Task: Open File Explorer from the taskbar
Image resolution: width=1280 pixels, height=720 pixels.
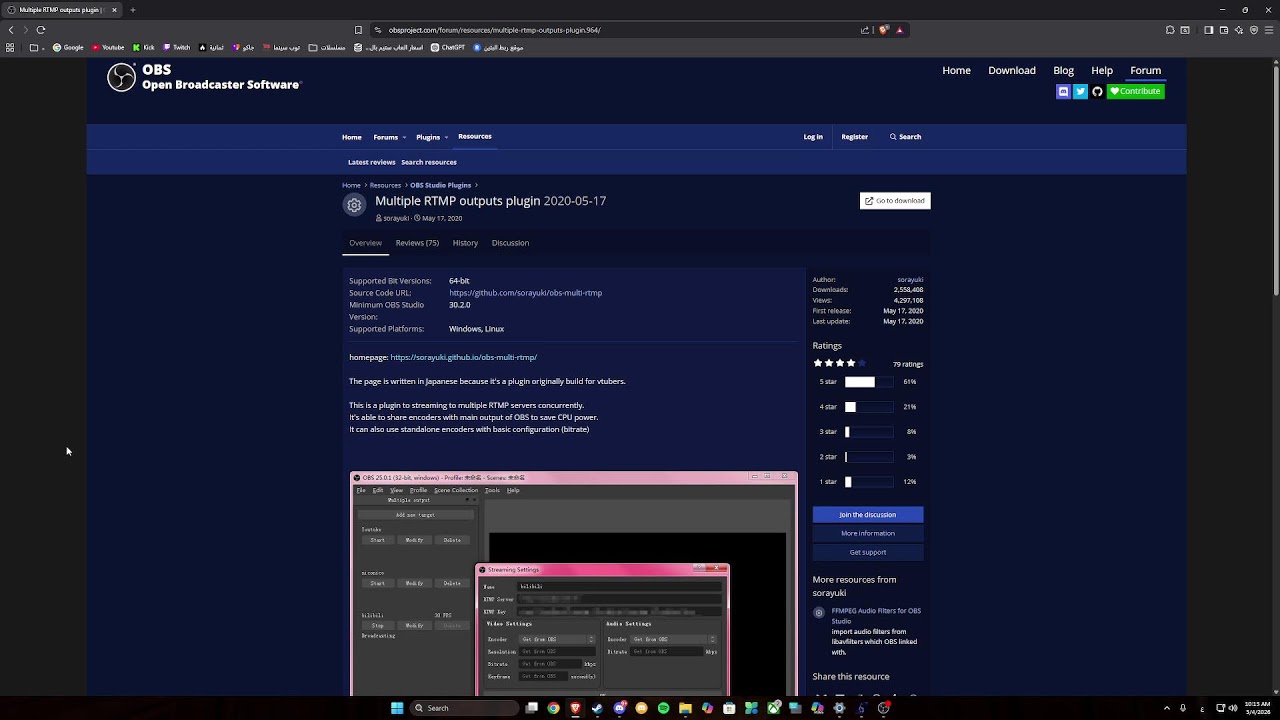Action: 685,708
